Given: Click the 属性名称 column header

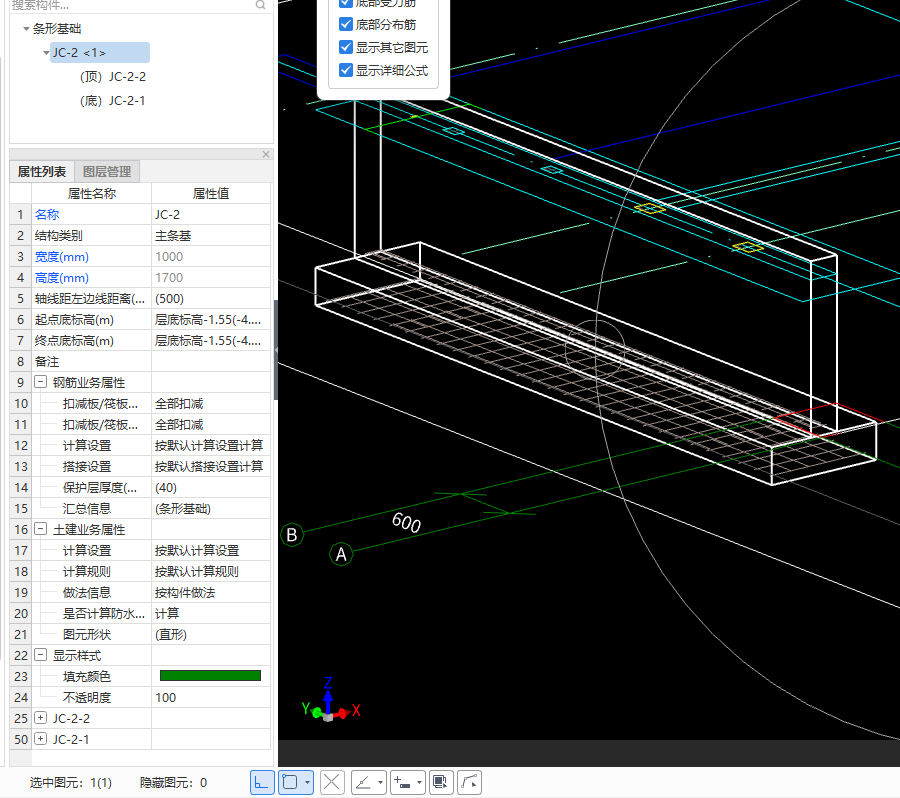Looking at the screenshot, I should point(91,193).
